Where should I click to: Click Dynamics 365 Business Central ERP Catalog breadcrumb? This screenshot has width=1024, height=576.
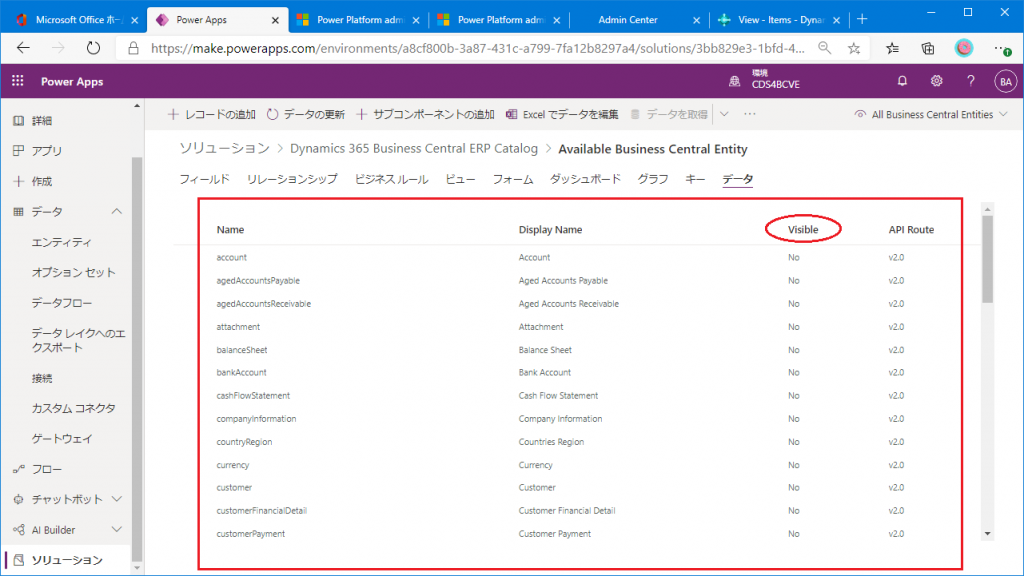[x=414, y=148]
